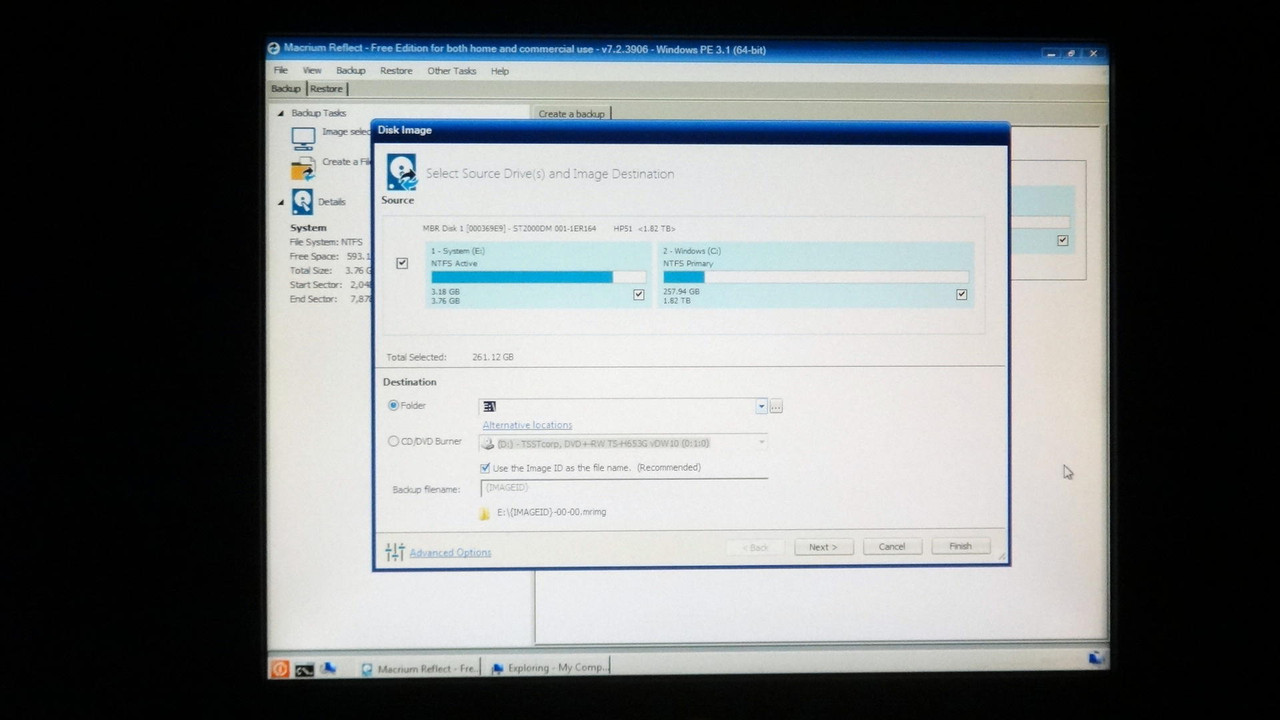Open the Alternative locations link
The image size is (1280, 720).
pyautogui.click(x=527, y=425)
